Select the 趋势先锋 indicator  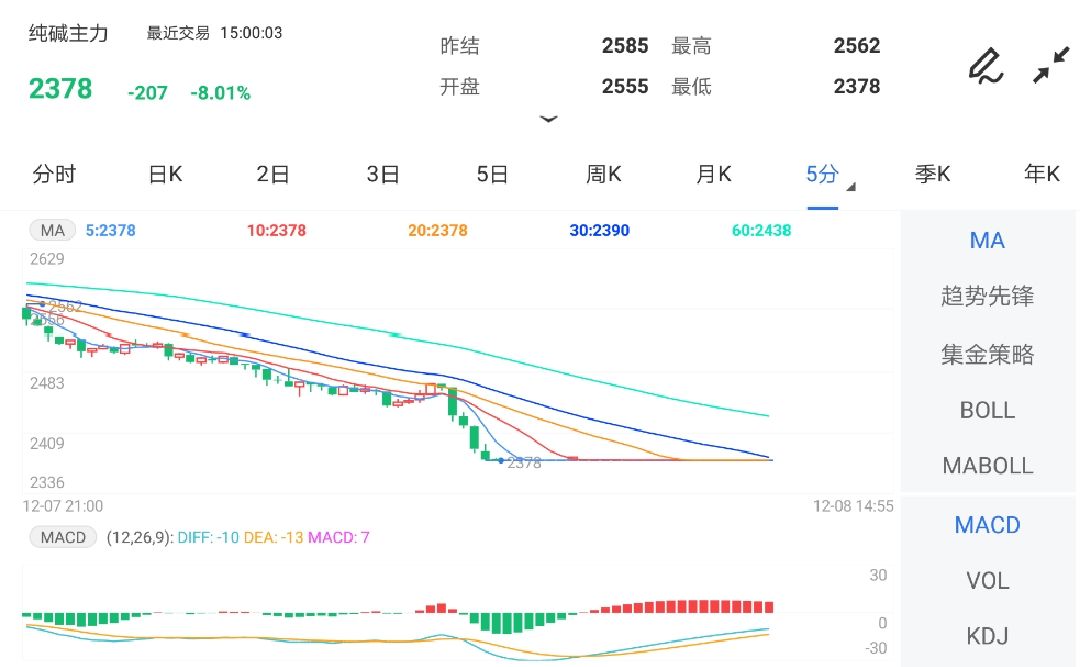pyautogui.click(x=987, y=296)
